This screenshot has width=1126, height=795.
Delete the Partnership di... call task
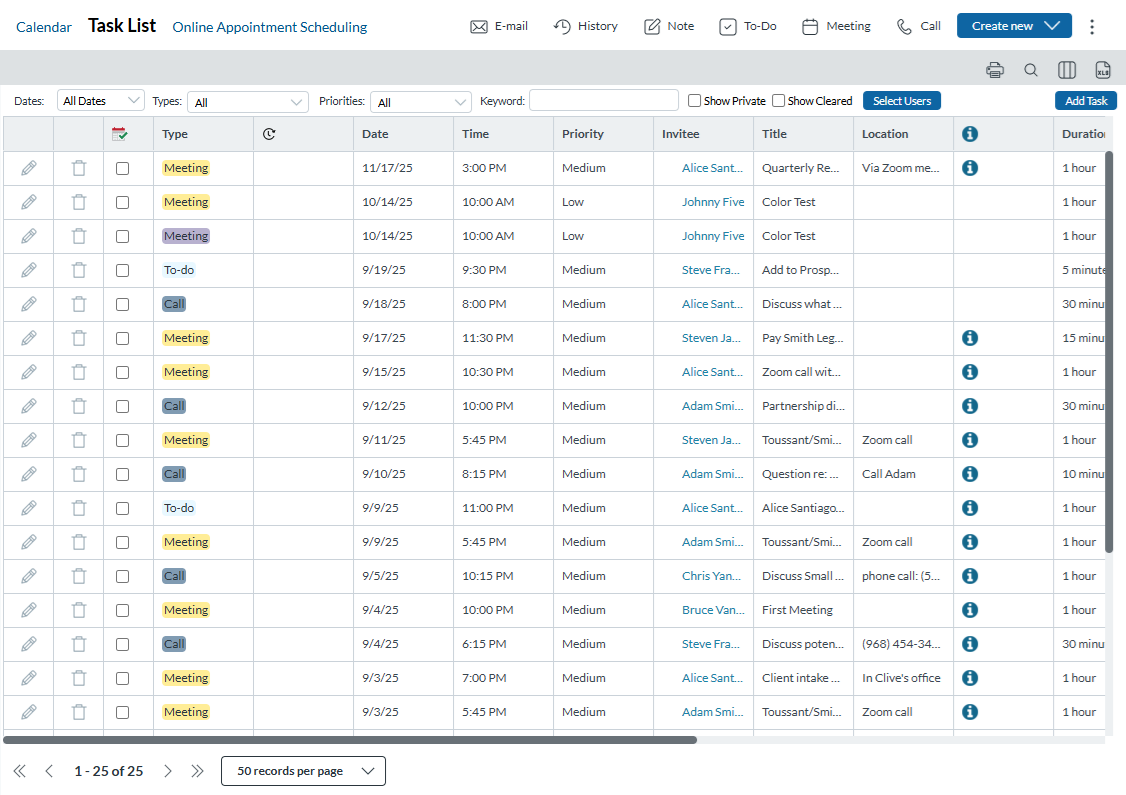tap(79, 406)
